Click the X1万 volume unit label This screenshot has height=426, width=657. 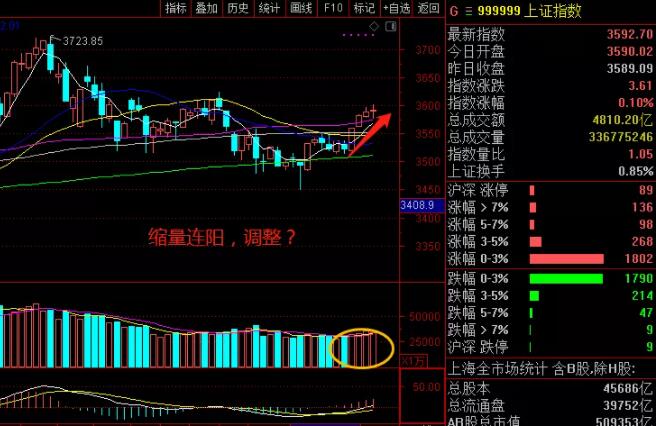(414, 361)
